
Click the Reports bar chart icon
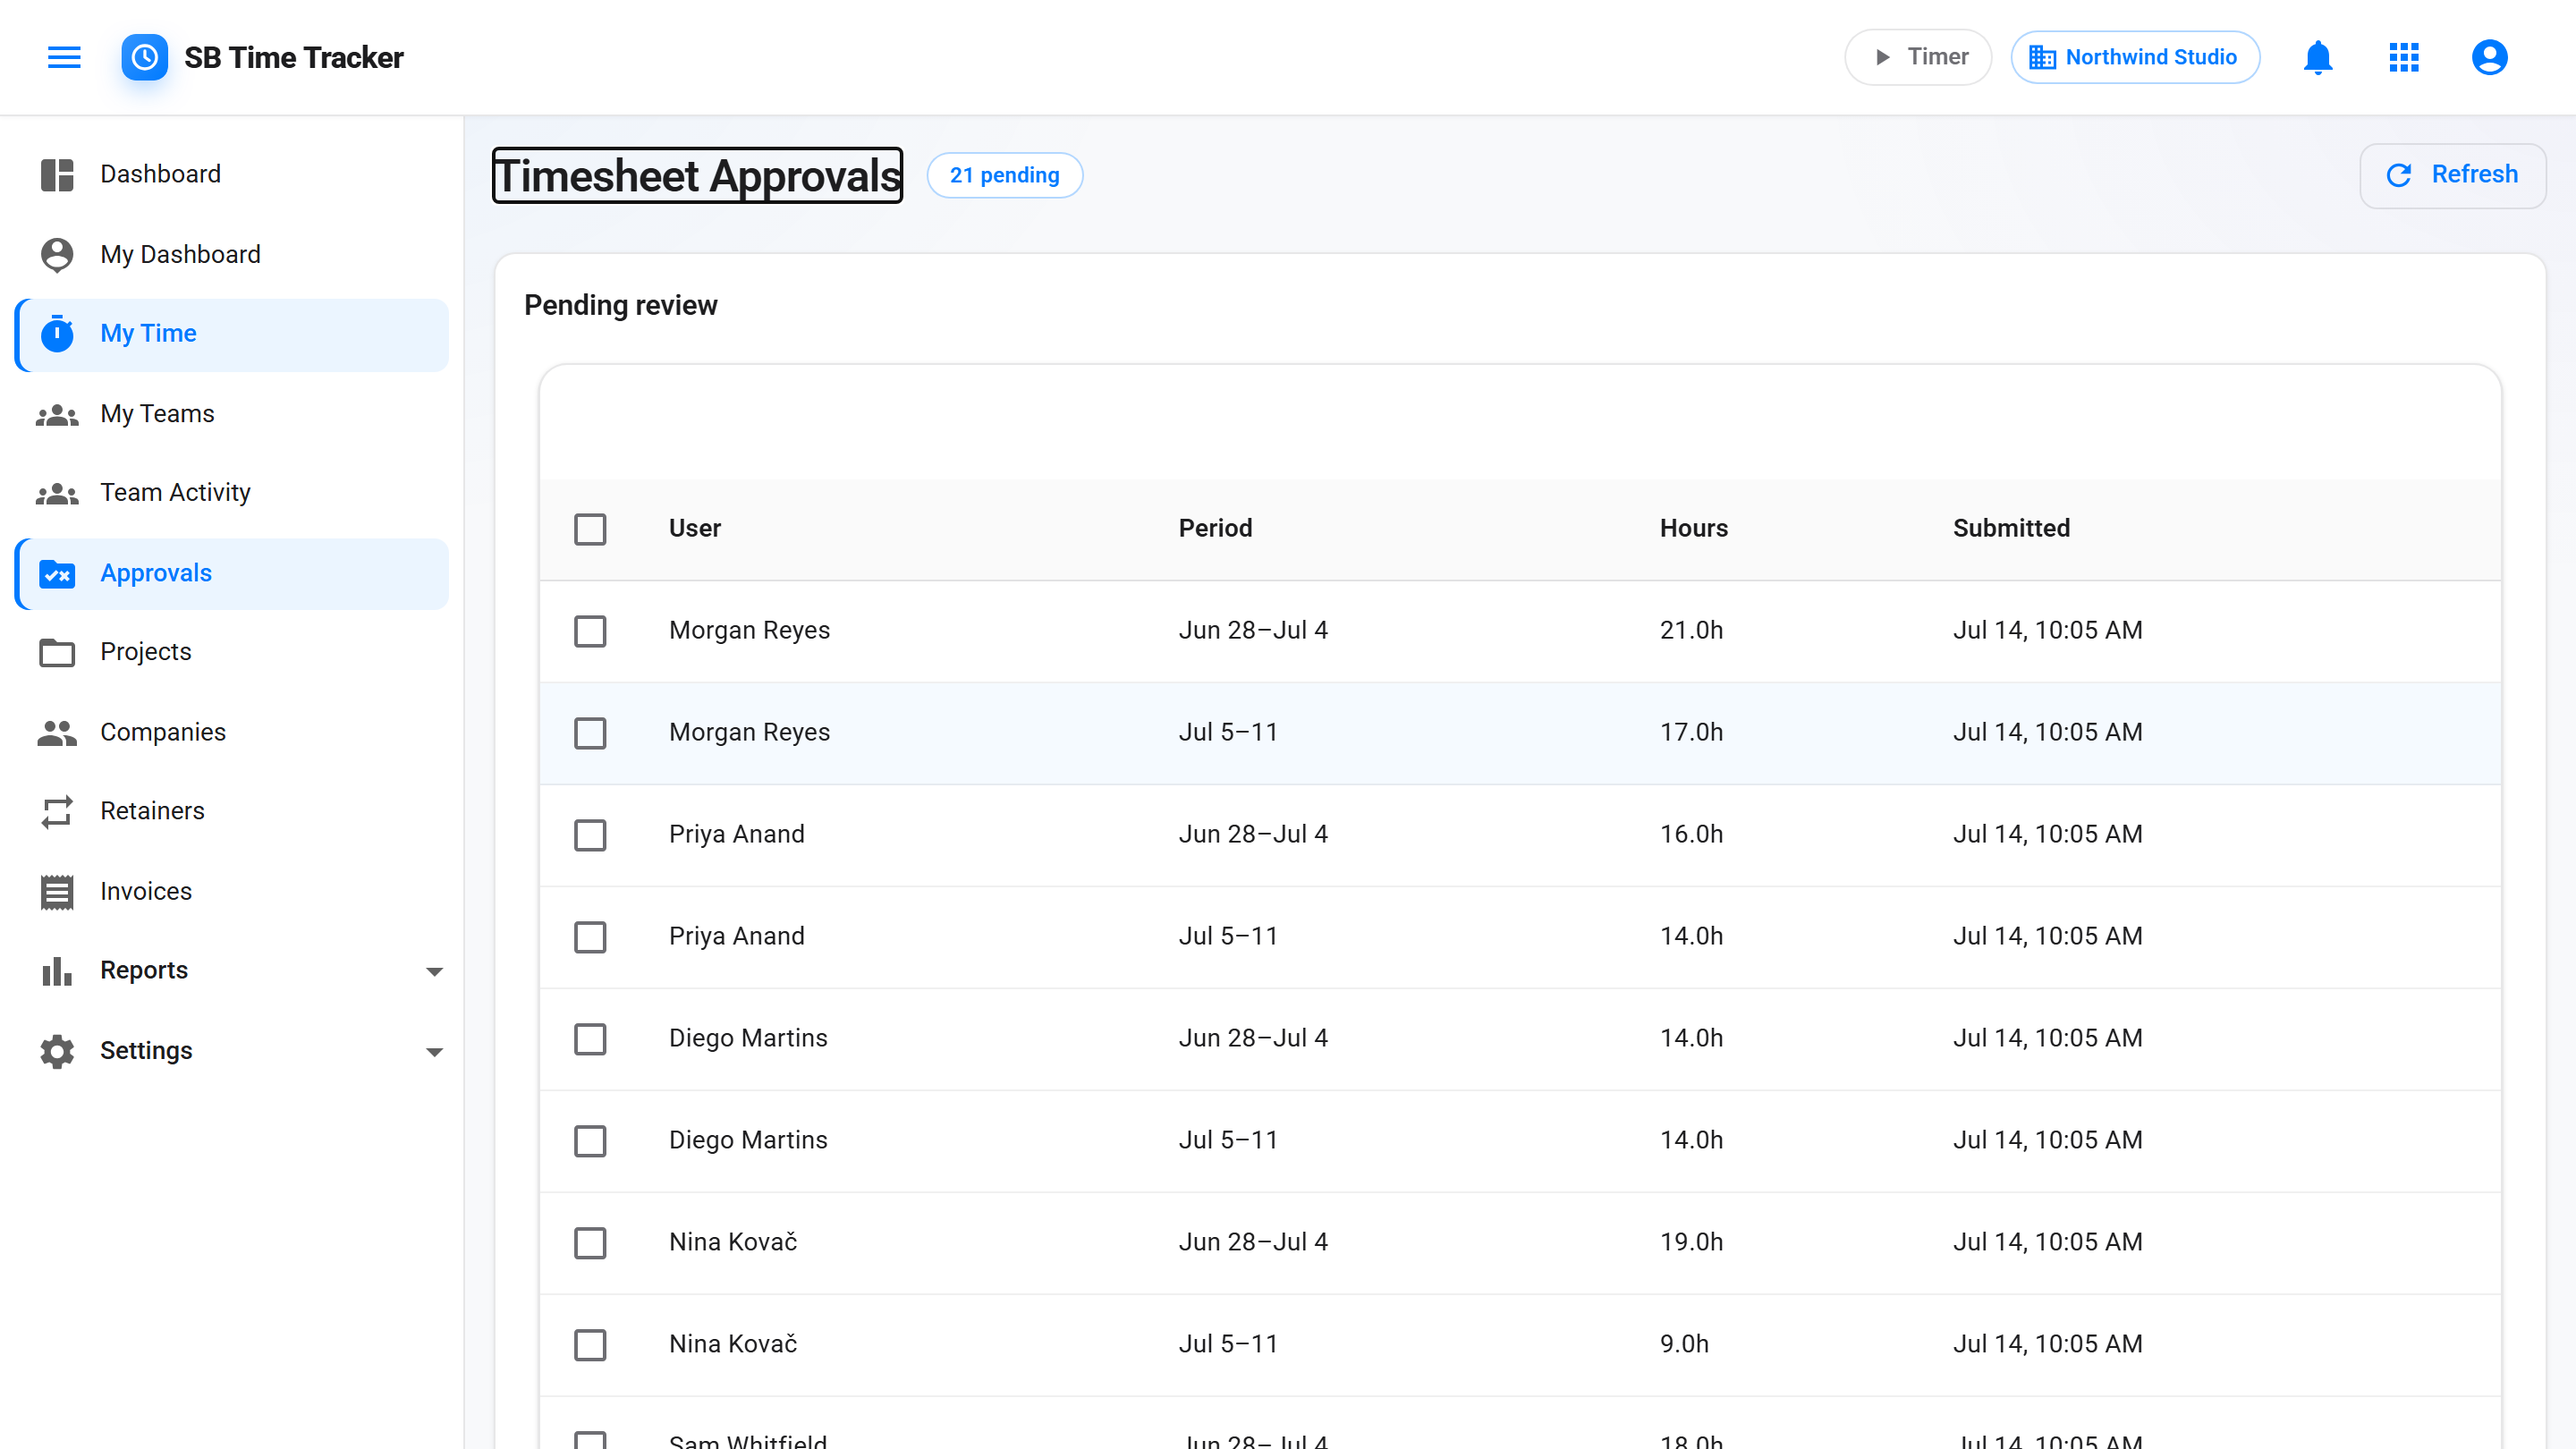[x=57, y=971]
